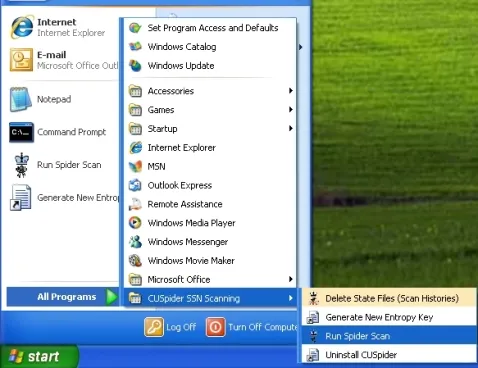Click Remote Assistance text
Viewport: 478px width, 368px height.
click(185, 204)
